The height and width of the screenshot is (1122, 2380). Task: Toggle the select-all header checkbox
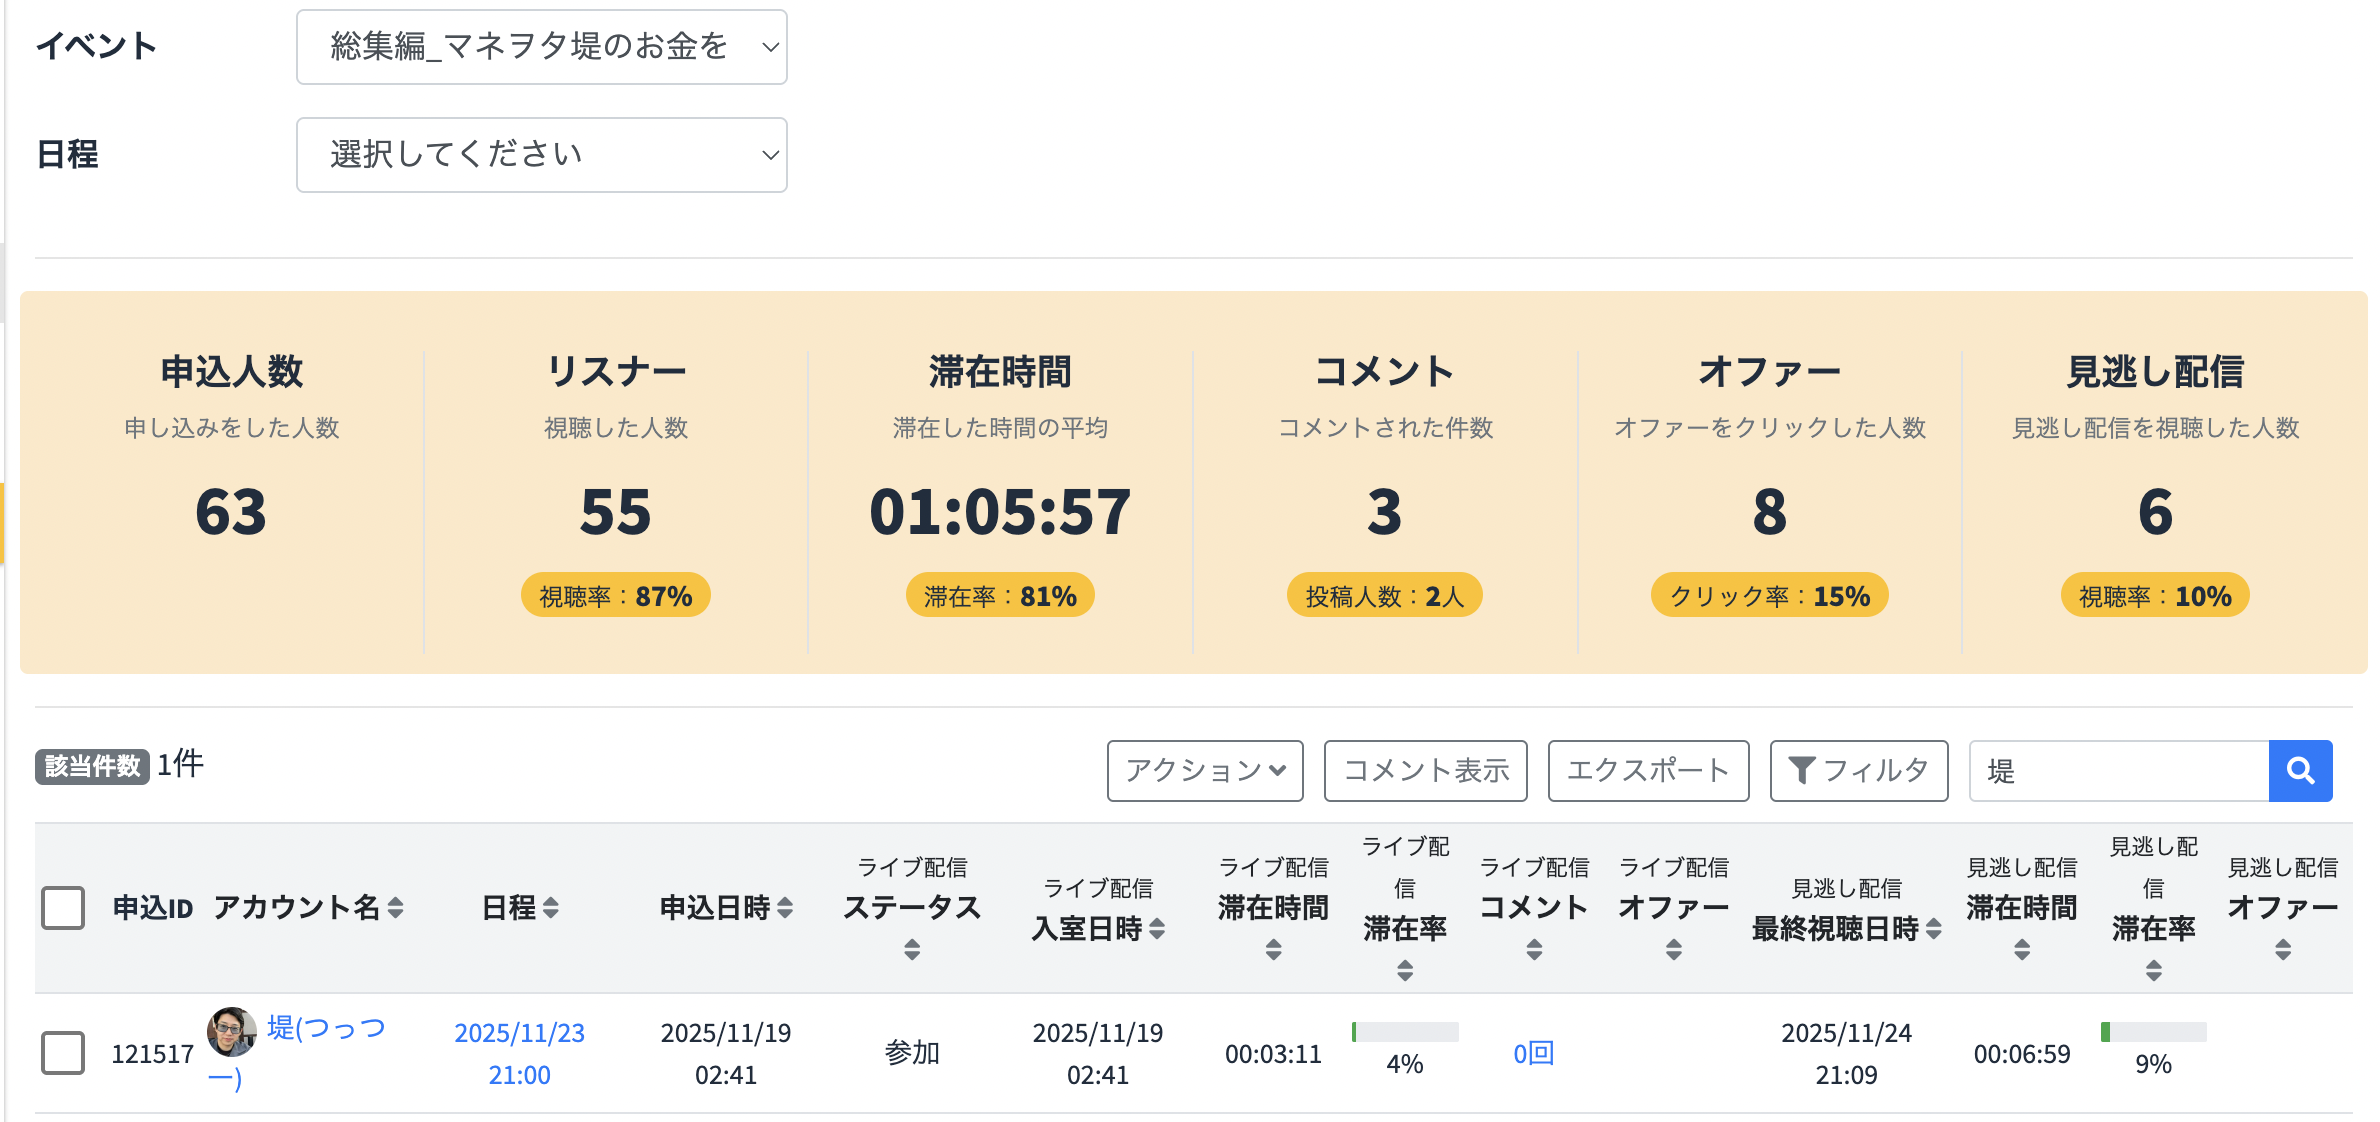click(63, 908)
